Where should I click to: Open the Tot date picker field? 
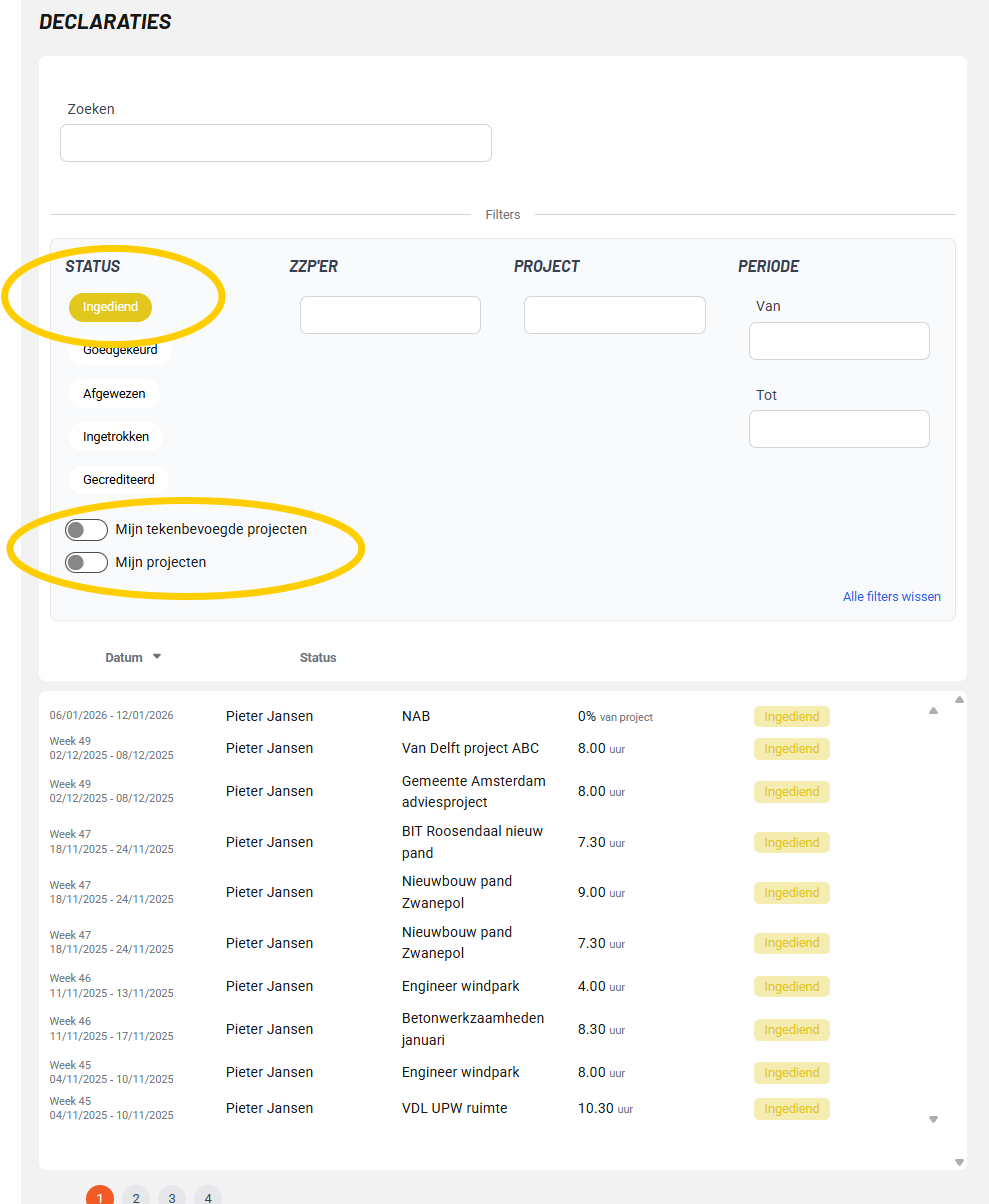click(839, 429)
